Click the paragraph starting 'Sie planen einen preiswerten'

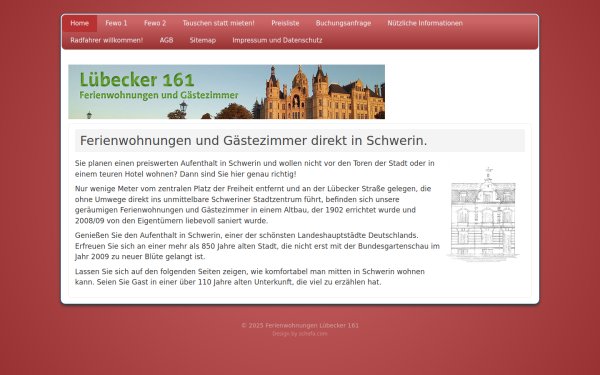pyautogui.click(x=255, y=169)
